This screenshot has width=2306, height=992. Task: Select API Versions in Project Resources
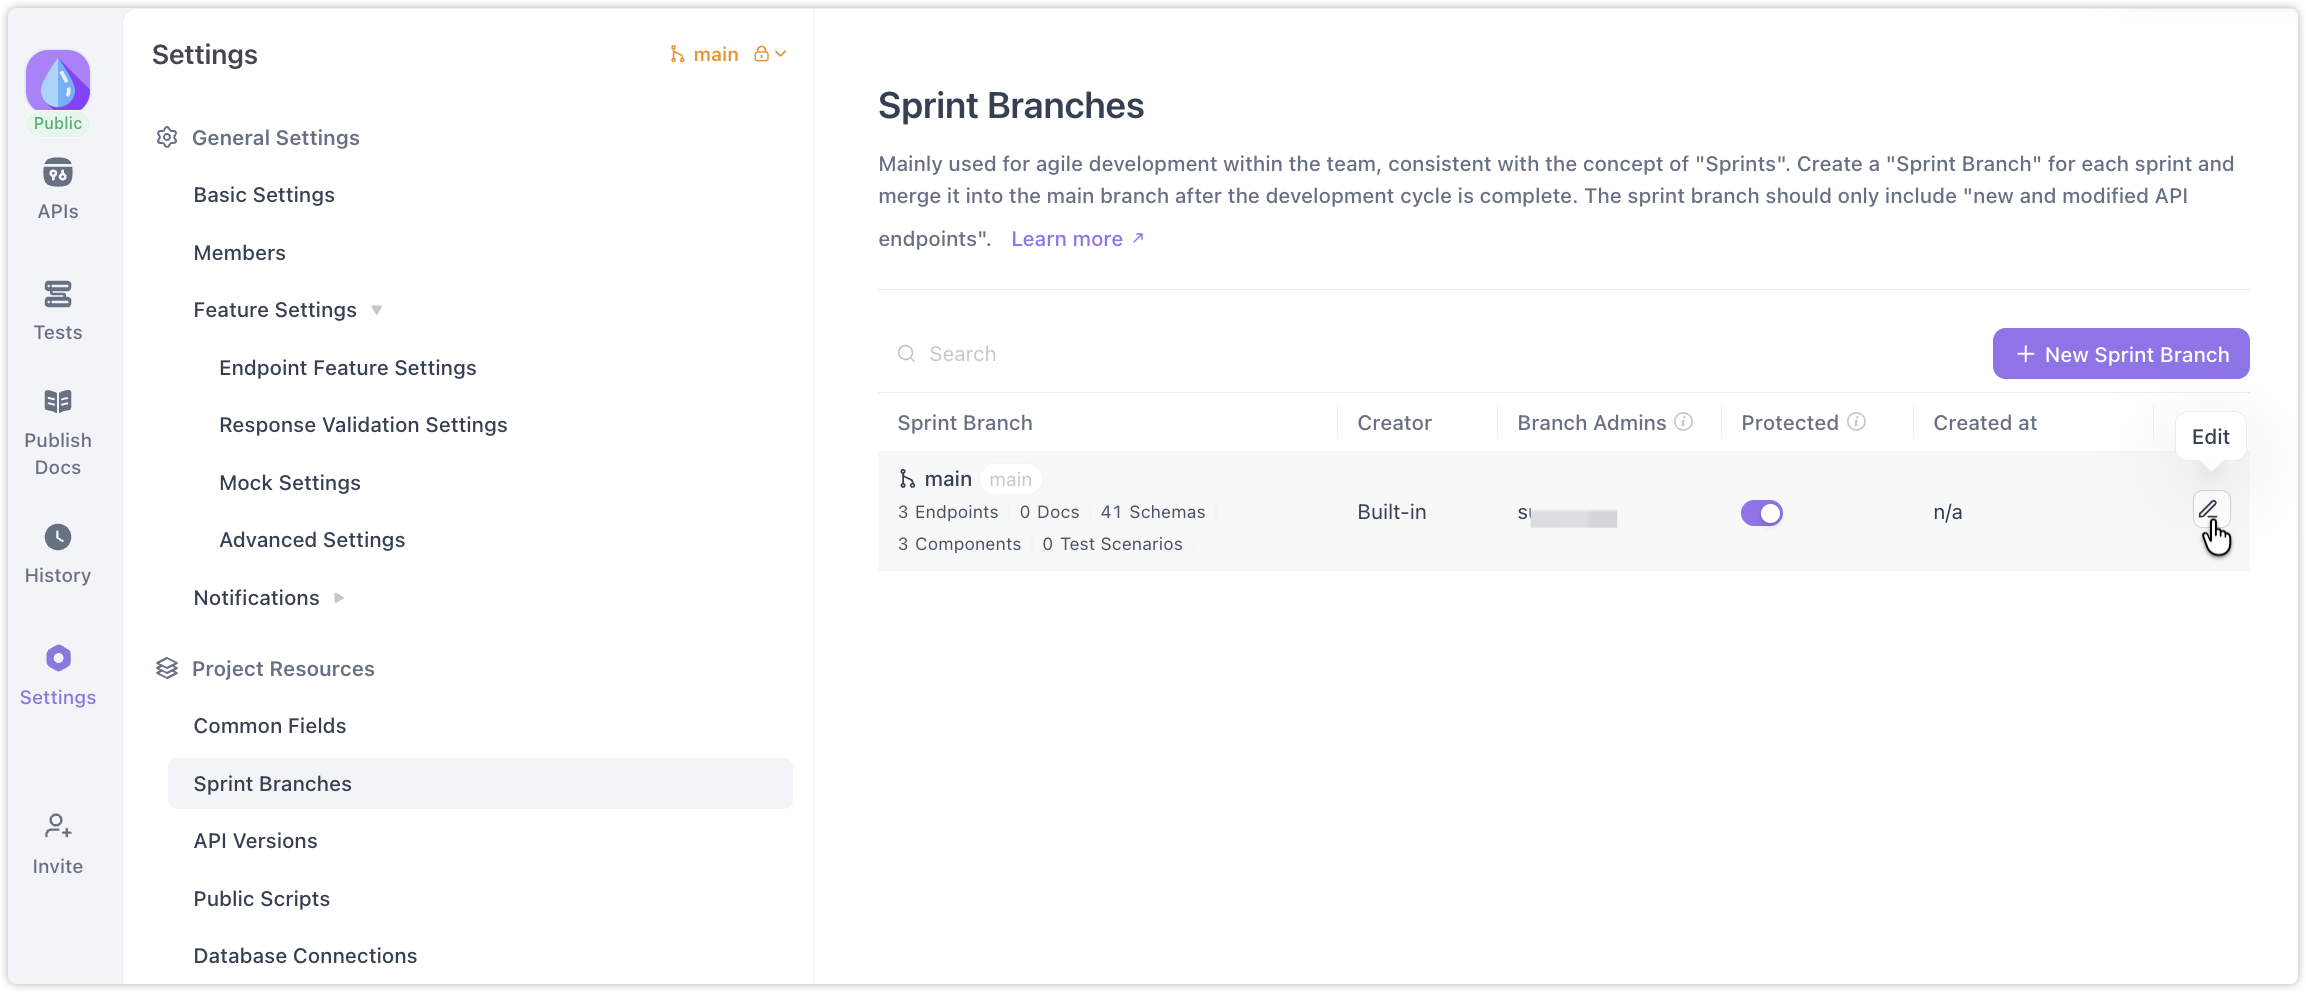coord(255,841)
